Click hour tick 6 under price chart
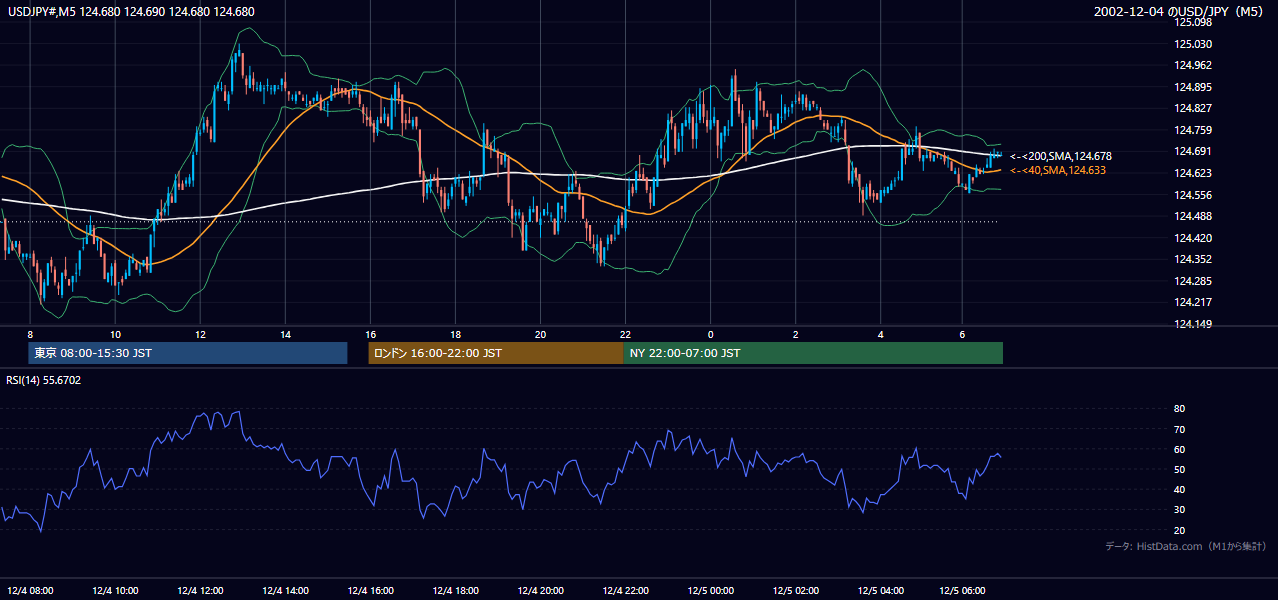 (x=962, y=334)
